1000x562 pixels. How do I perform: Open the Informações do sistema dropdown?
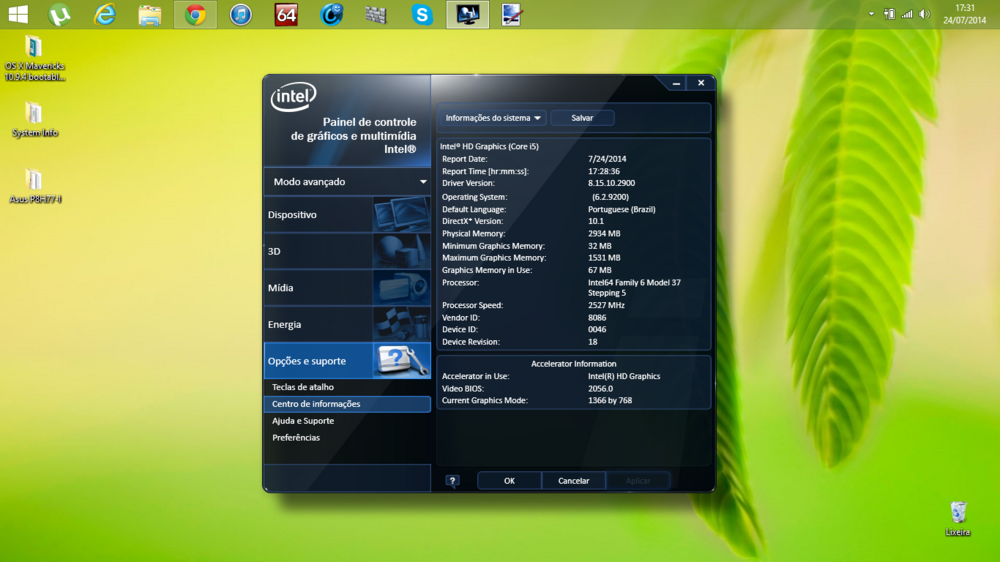pos(493,118)
